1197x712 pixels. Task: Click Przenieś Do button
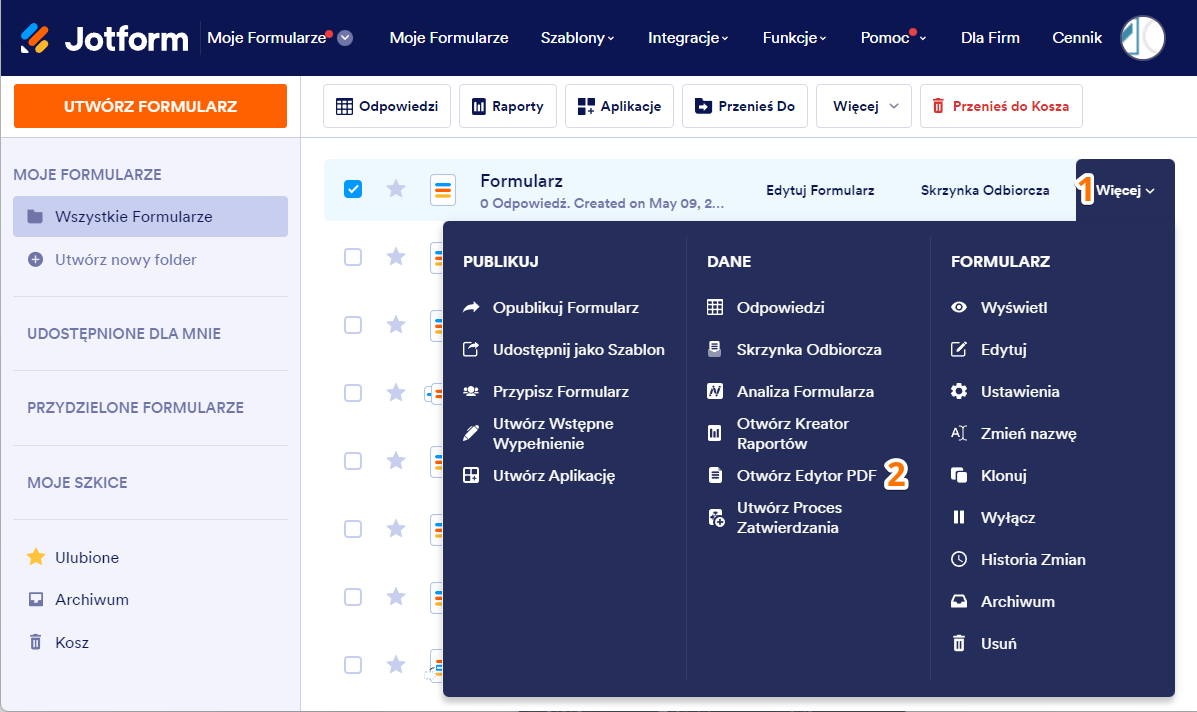[745, 106]
